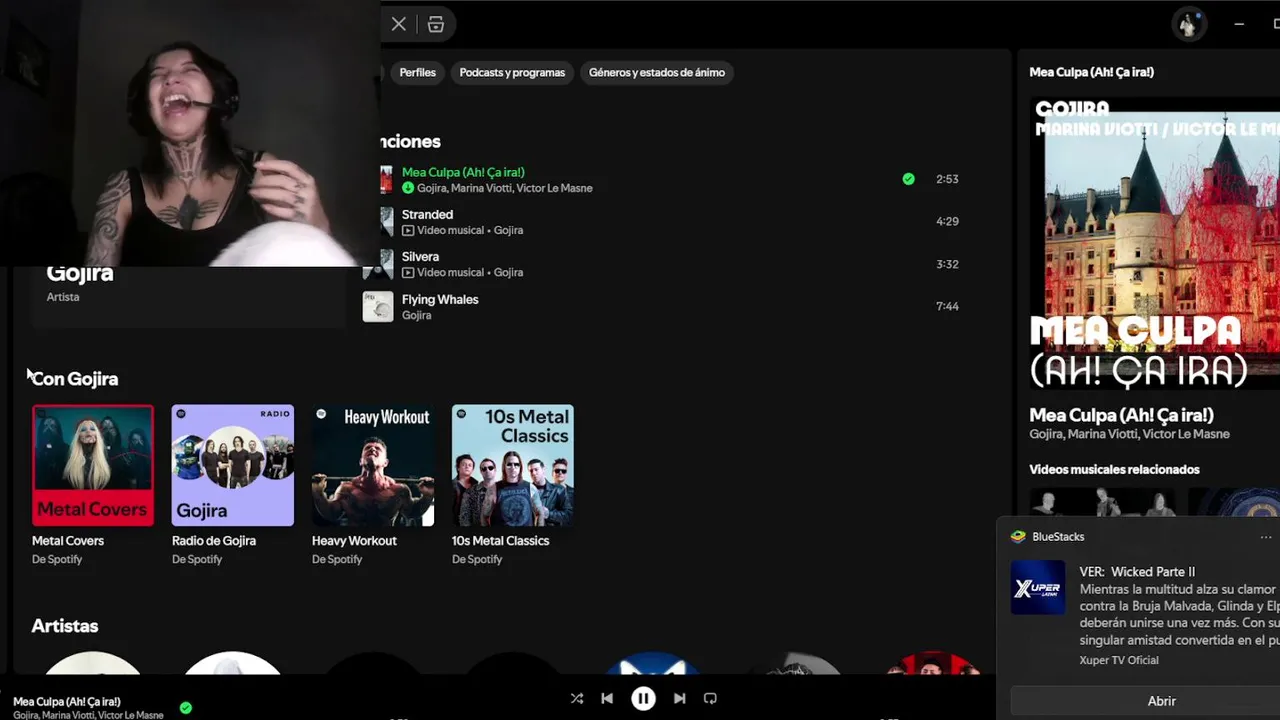Click the 2:53 duration of Mea Culpa
Image resolution: width=1280 pixels, height=720 pixels.
[x=947, y=179]
